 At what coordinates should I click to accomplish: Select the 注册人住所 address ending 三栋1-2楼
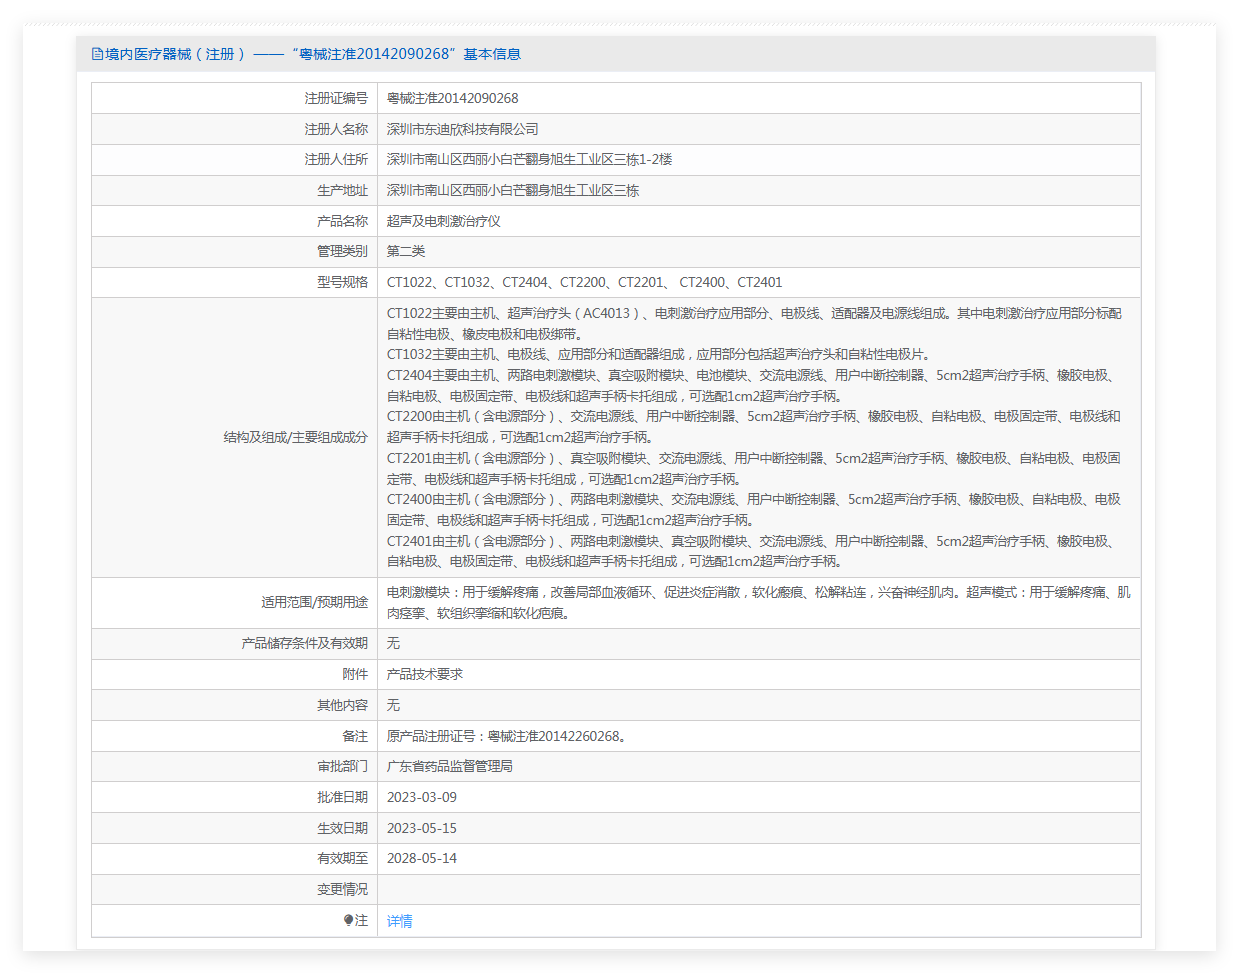[x=529, y=159]
